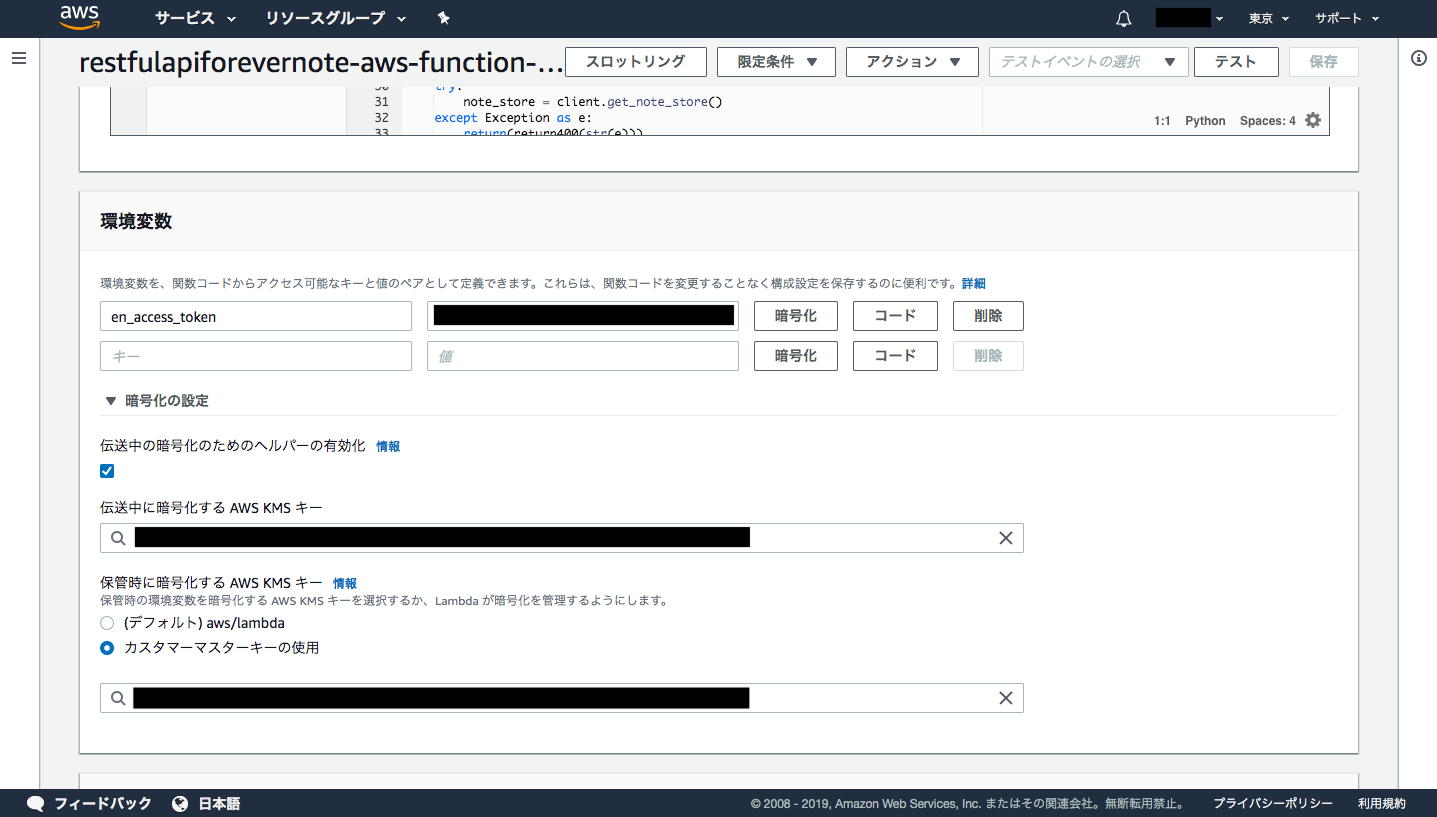Click the restfulapiforevernote-aws-function title
This screenshot has width=1437, height=817.
tap(321, 63)
